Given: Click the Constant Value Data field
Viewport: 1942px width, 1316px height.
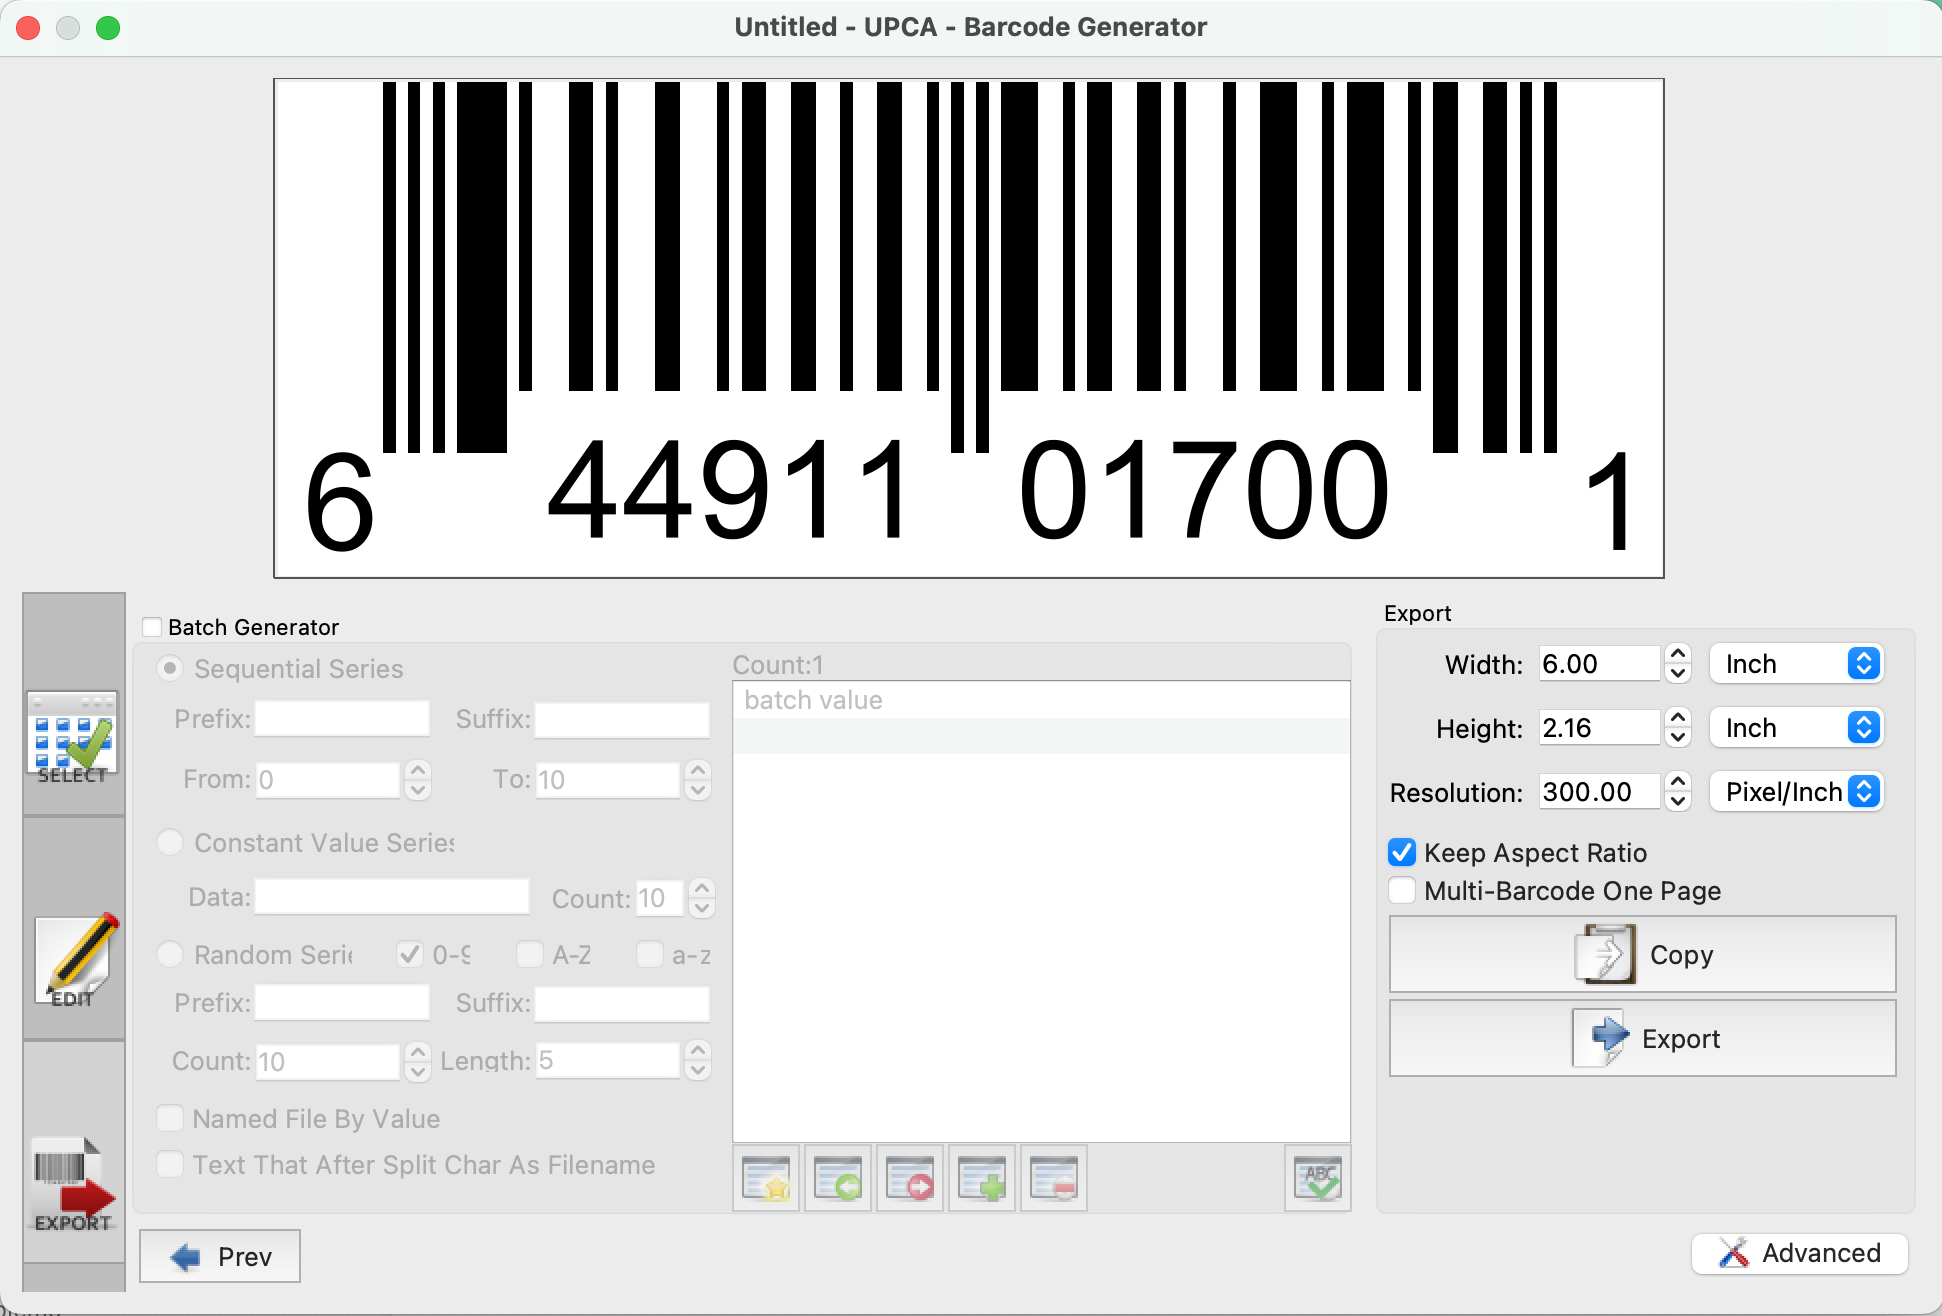Looking at the screenshot, I should 392,897.
